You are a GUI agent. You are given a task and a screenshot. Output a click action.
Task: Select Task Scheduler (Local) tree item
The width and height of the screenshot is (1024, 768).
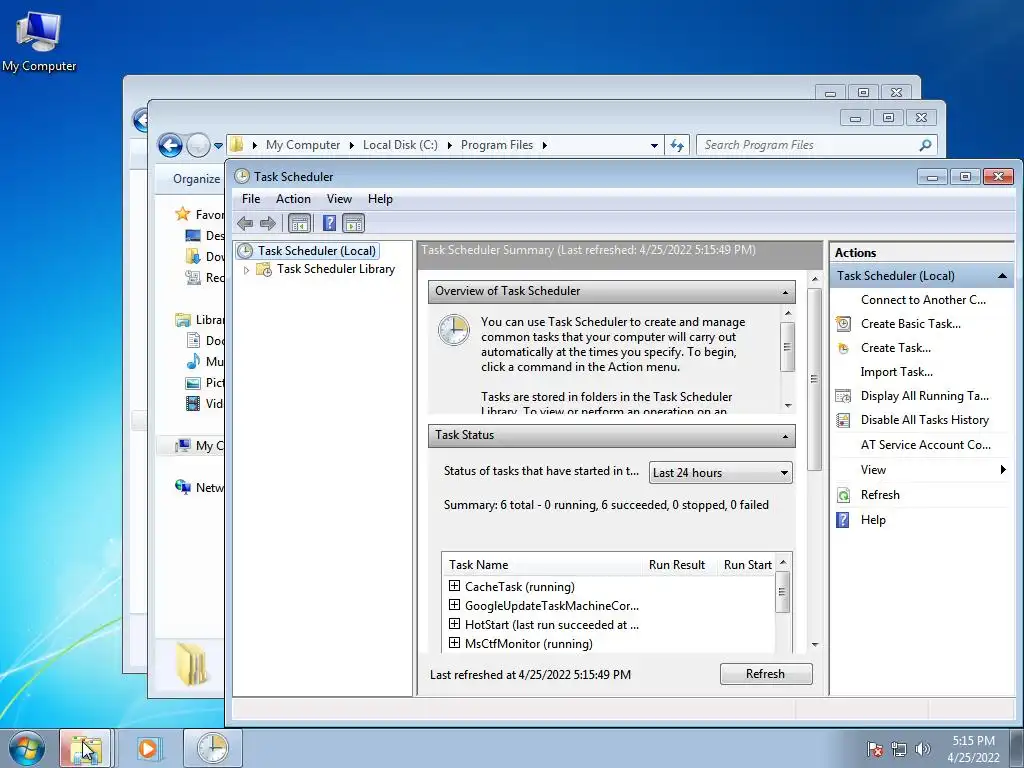pyautogui.click(x=317, y=251)
